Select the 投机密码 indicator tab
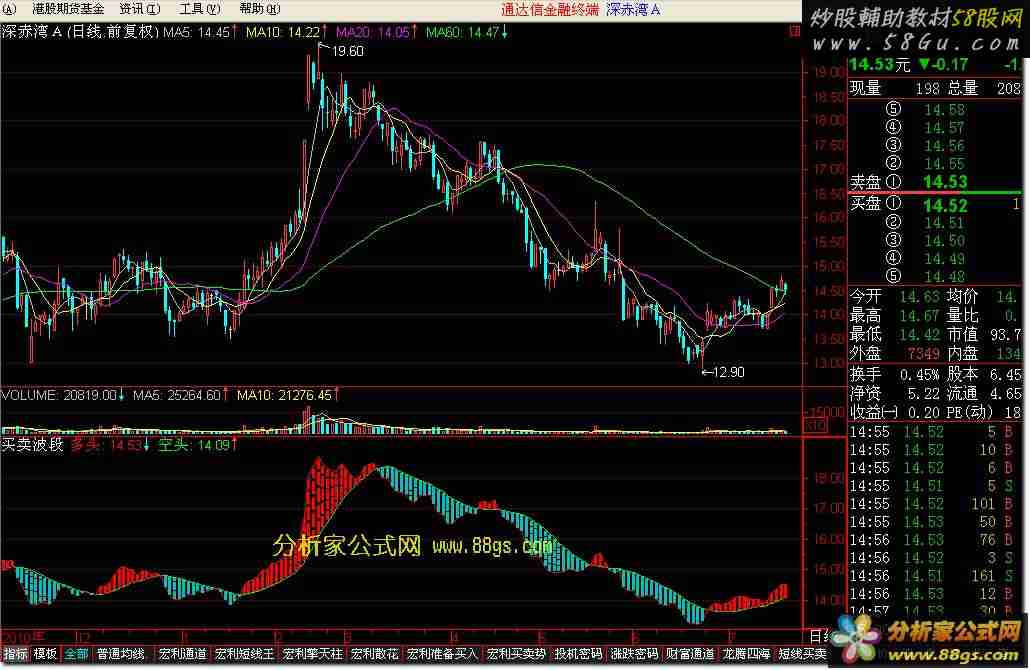The image size is (1030, 670). click(x=578, y=654)
